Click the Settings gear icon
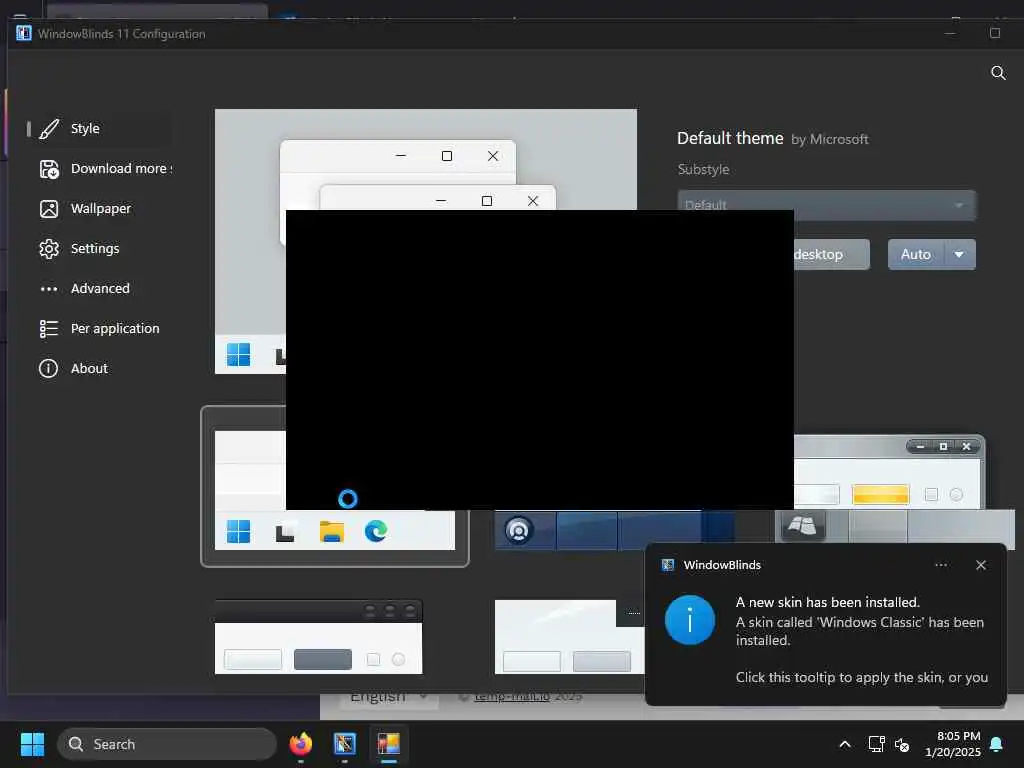Image resolution: width=1024 pixels, height=768 pixels. pyautogui.click(x=49, y=249)
